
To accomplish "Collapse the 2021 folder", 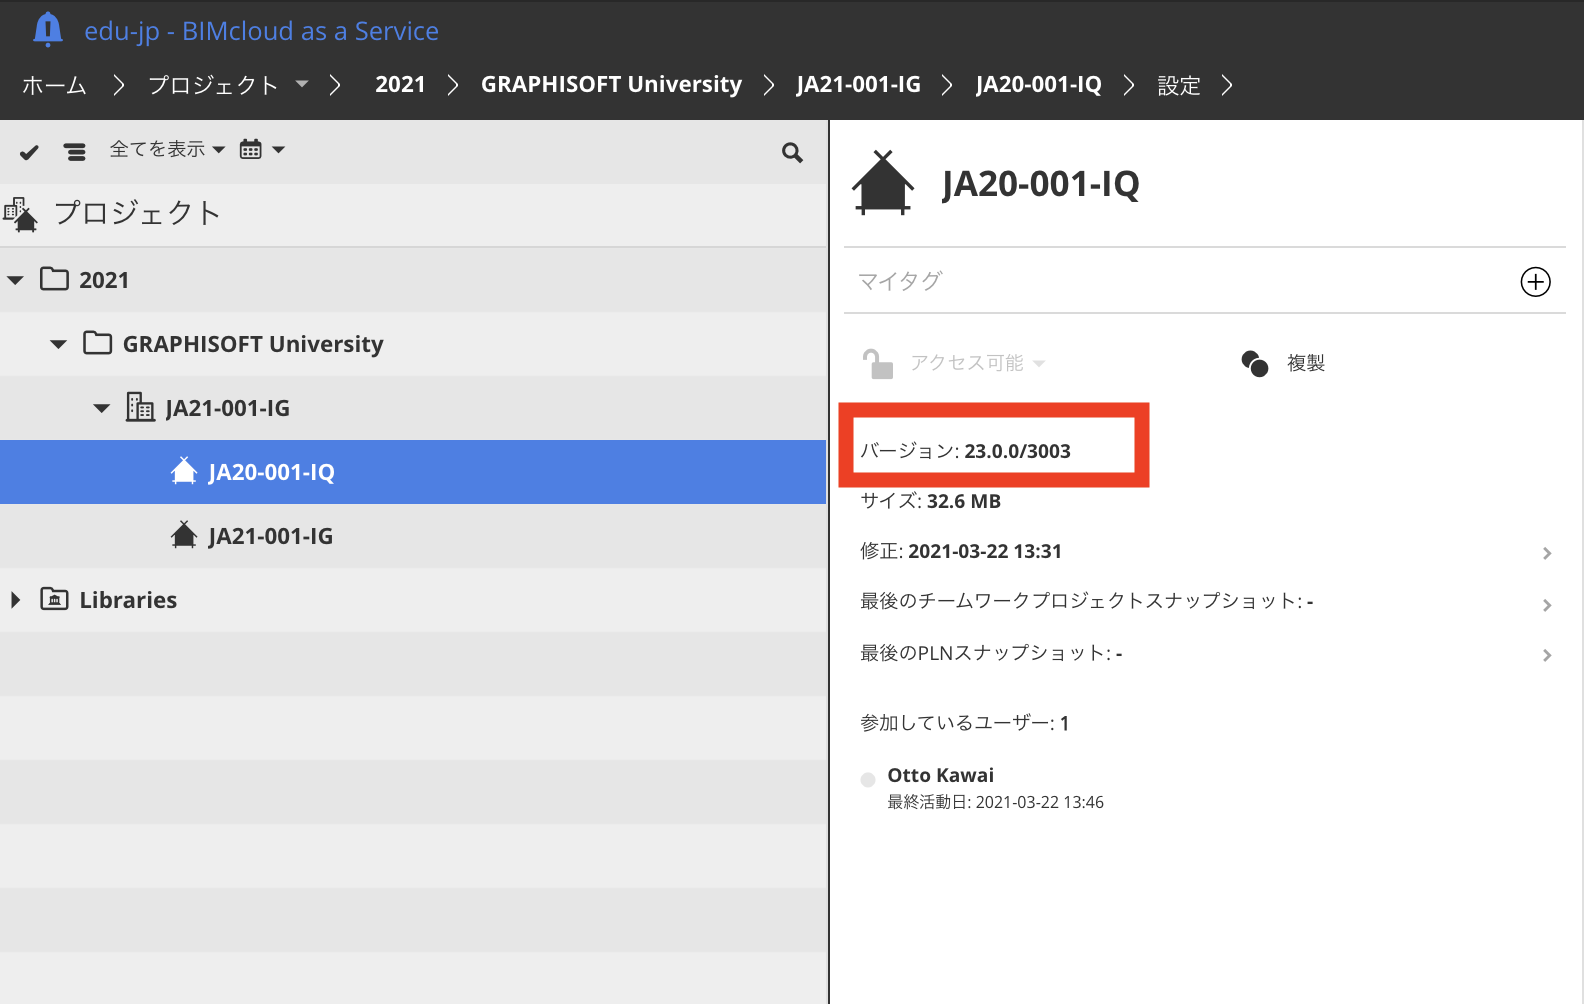I will click(15, 280).
